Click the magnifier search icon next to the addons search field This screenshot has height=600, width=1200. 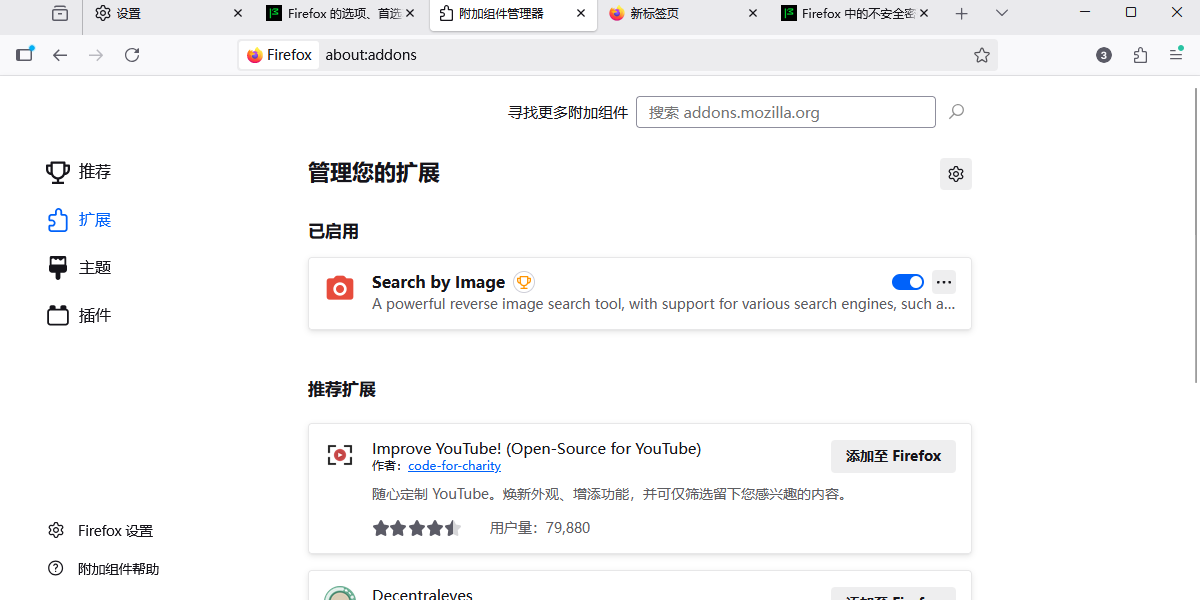tap(956, 112)
